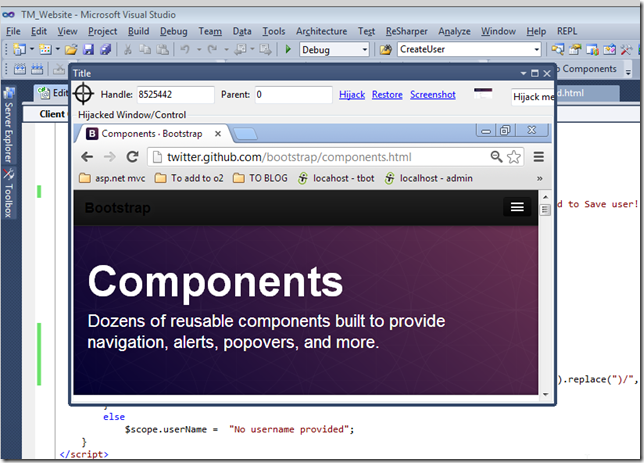Start debugging with the green play icon
This screenshot has height=463, width=644.
point(288,49)
